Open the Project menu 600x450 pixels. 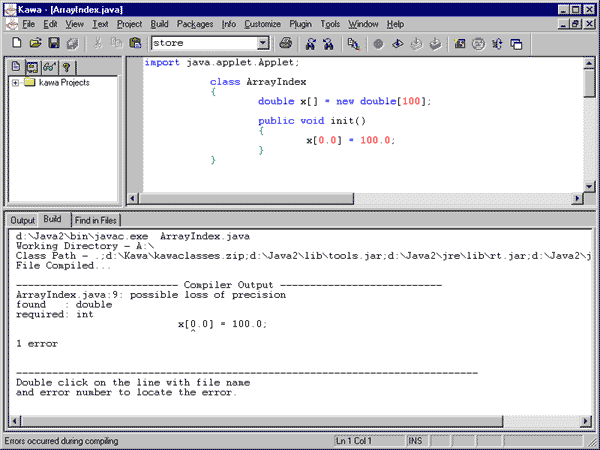[x=129, y=24]
